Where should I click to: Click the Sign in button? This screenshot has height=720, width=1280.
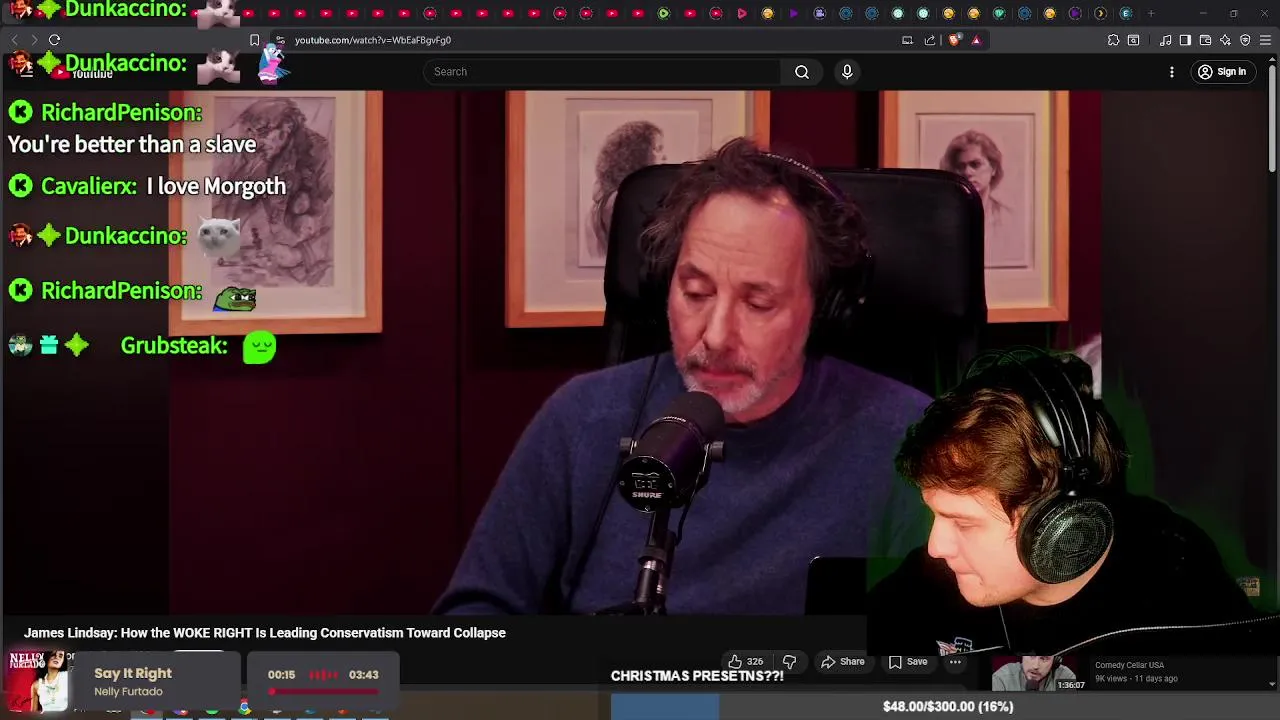[1222, 72]
